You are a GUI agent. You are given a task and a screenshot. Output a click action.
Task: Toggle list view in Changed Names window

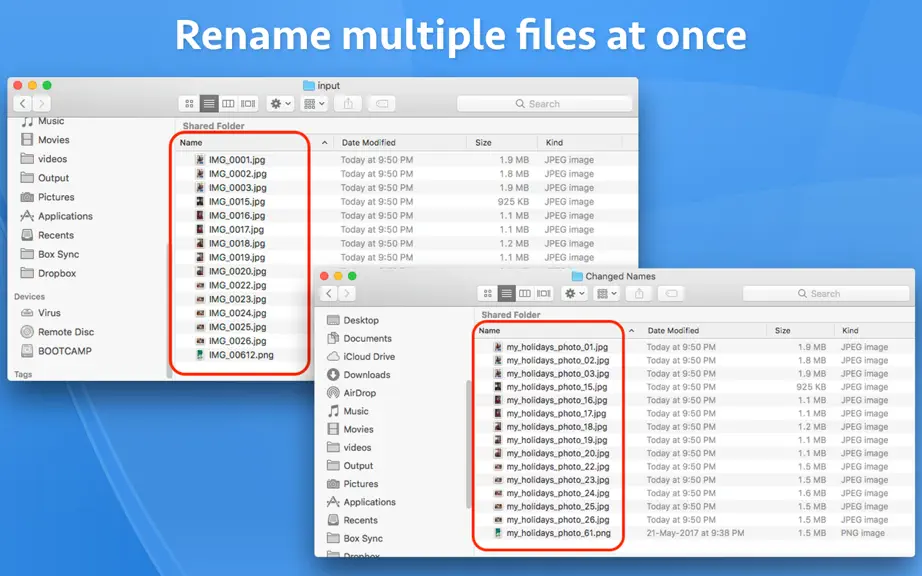pos(506,293)
